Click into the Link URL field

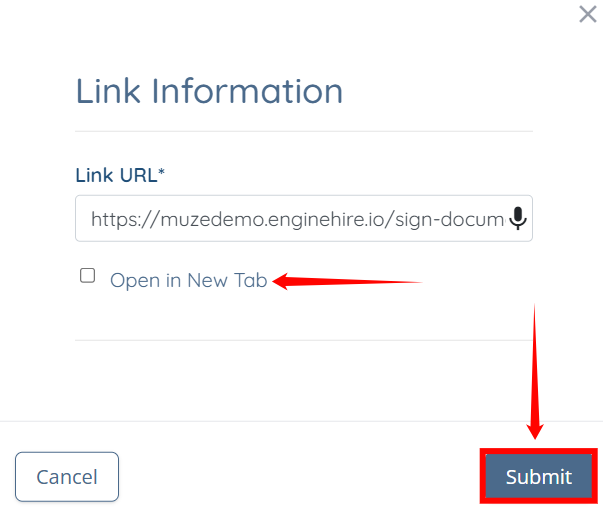pyautogui.click(x=304, y=218)
